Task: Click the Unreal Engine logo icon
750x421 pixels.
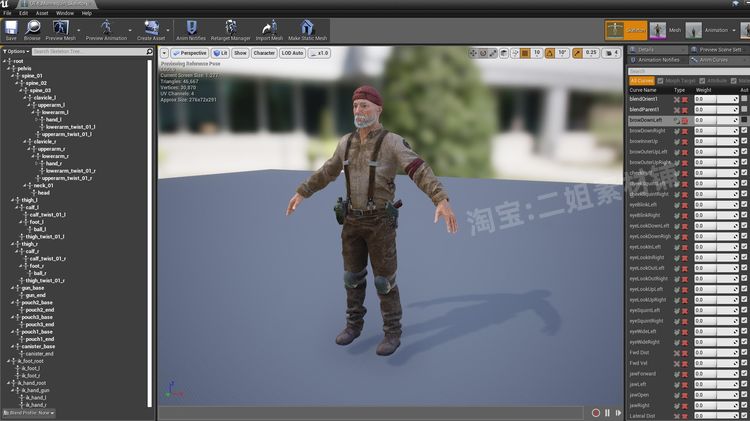Action: coord(5,4)
